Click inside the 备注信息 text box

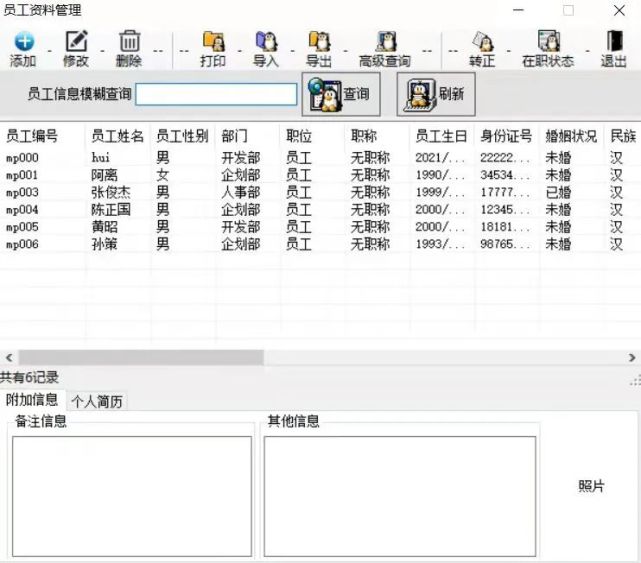pos(132,496)
